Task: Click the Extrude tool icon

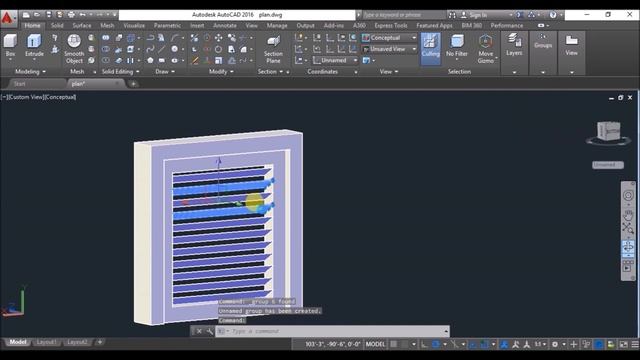Action: click(x=34, y=42)
